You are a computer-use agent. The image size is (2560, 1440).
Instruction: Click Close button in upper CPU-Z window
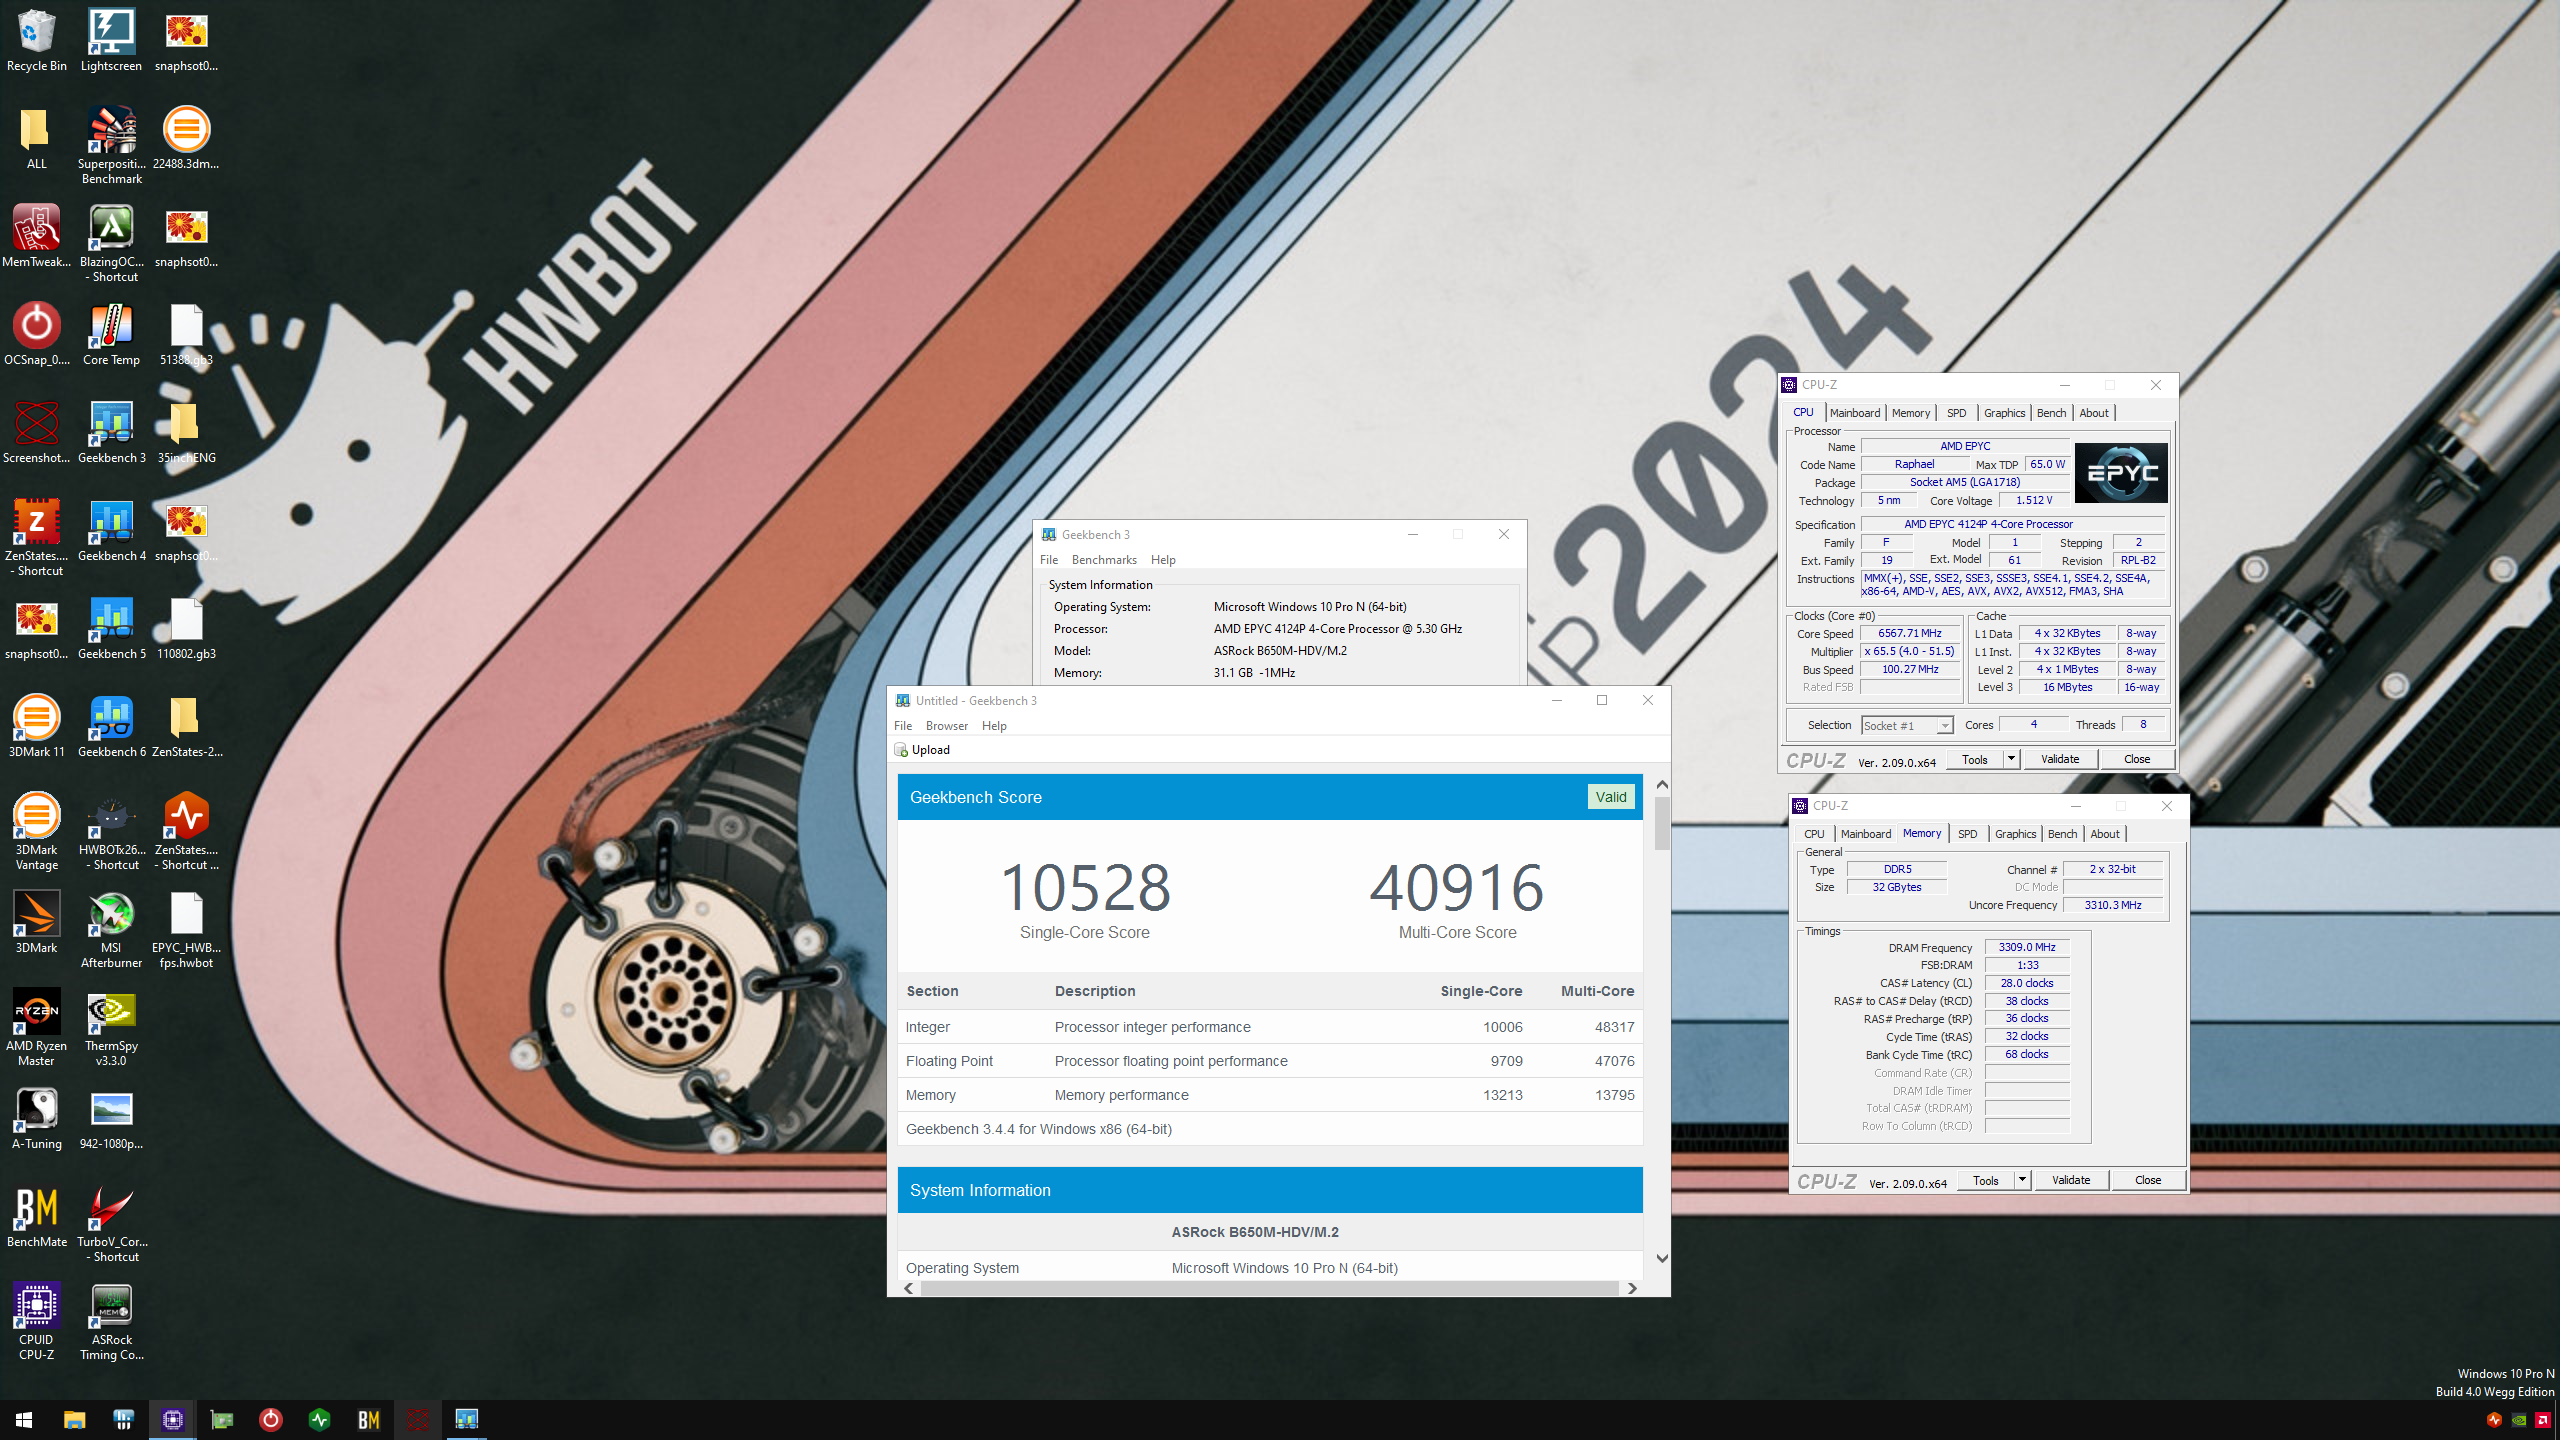click(2137, 759)
